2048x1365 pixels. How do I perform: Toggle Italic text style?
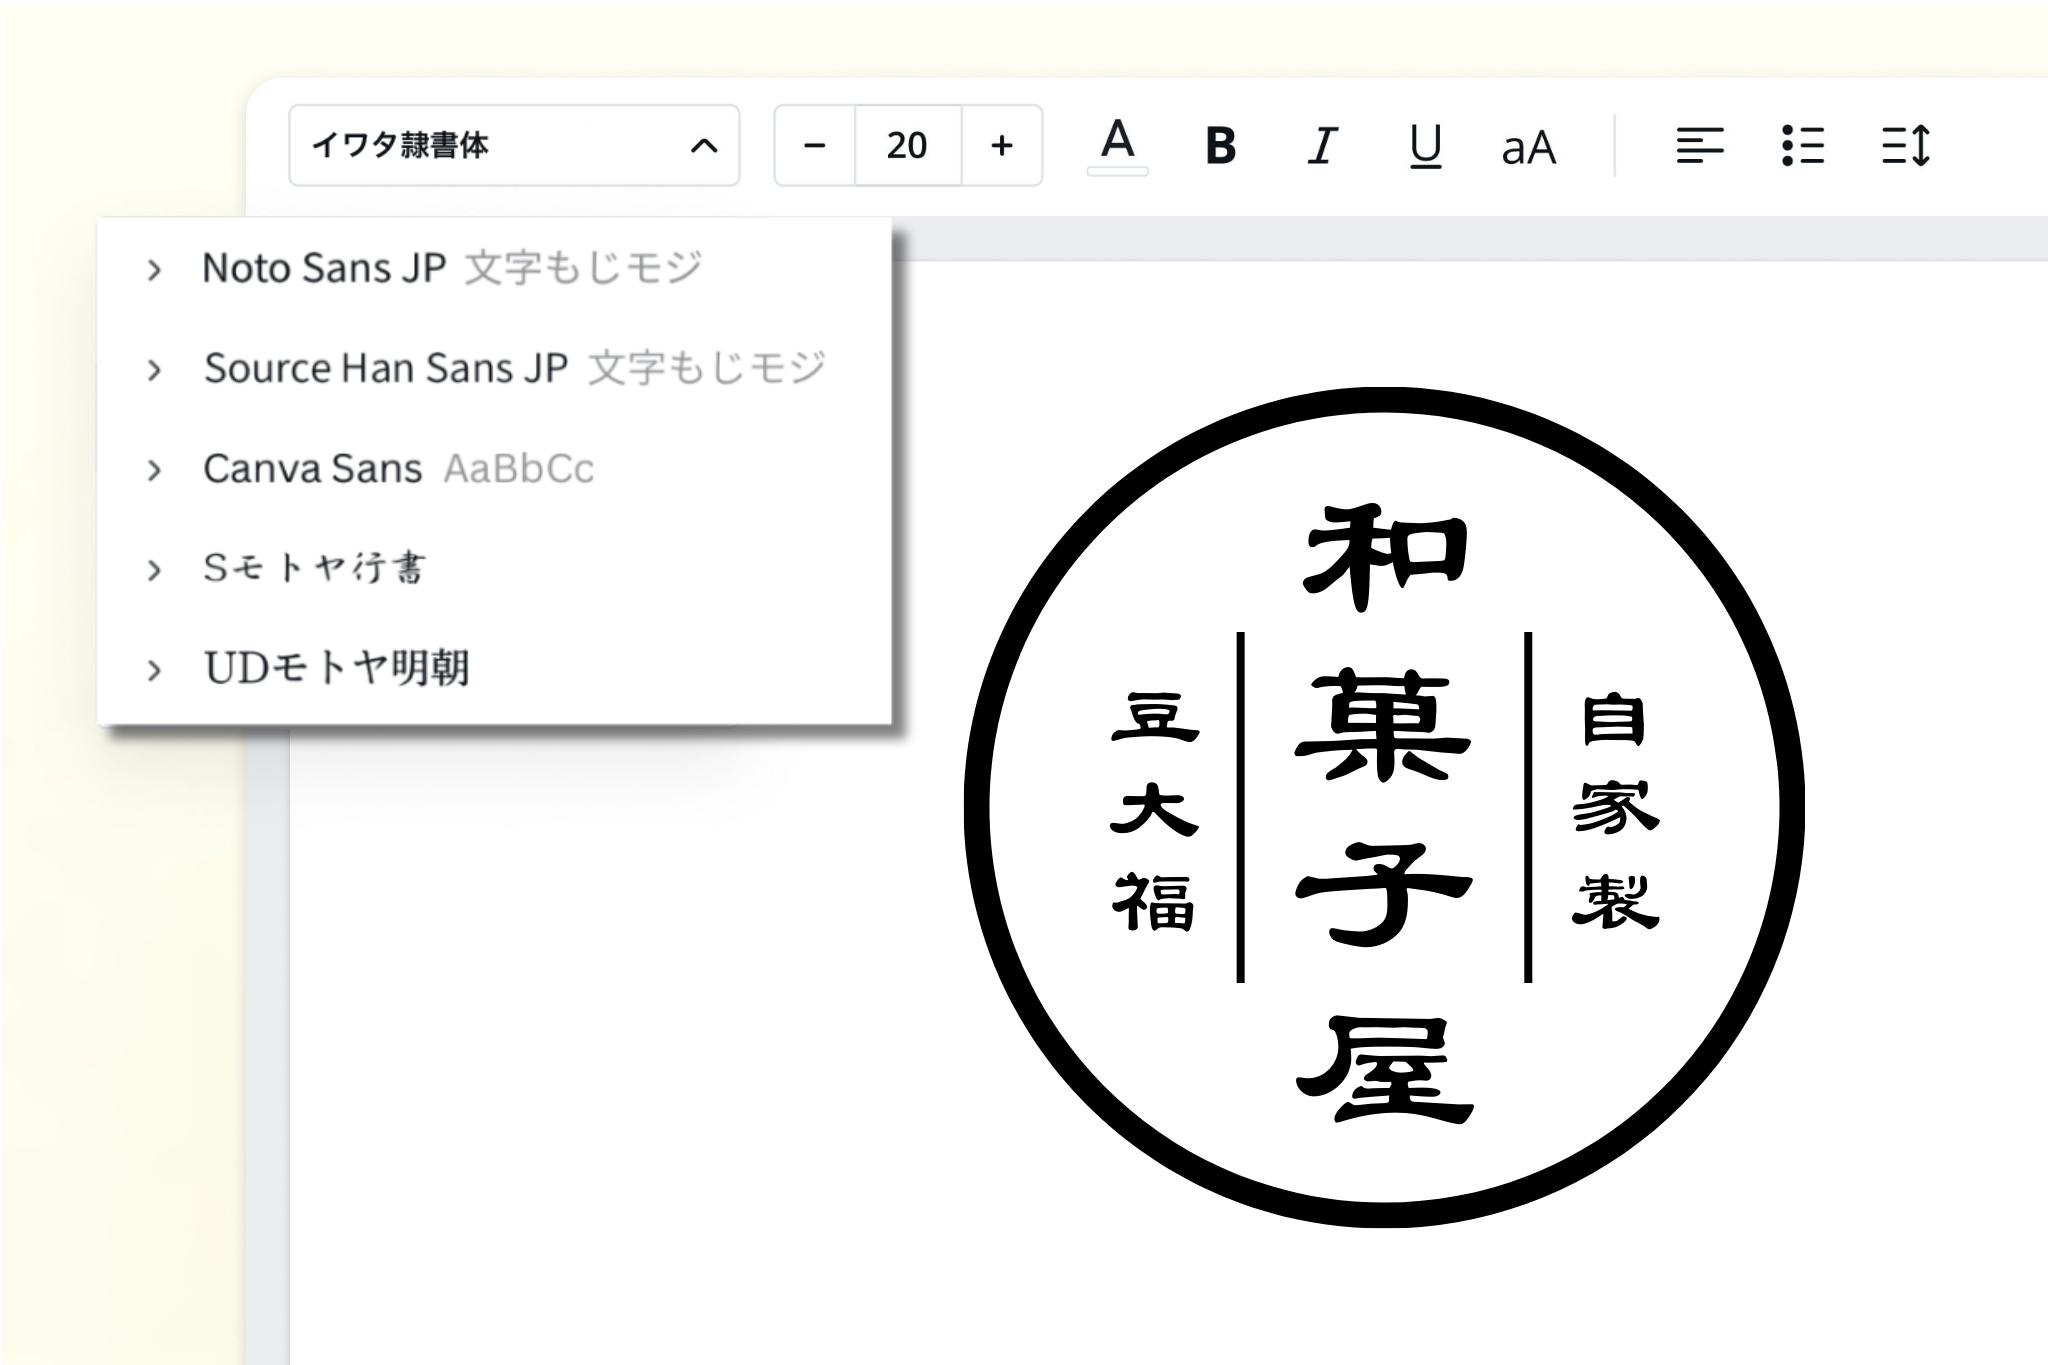(1322, 146)
